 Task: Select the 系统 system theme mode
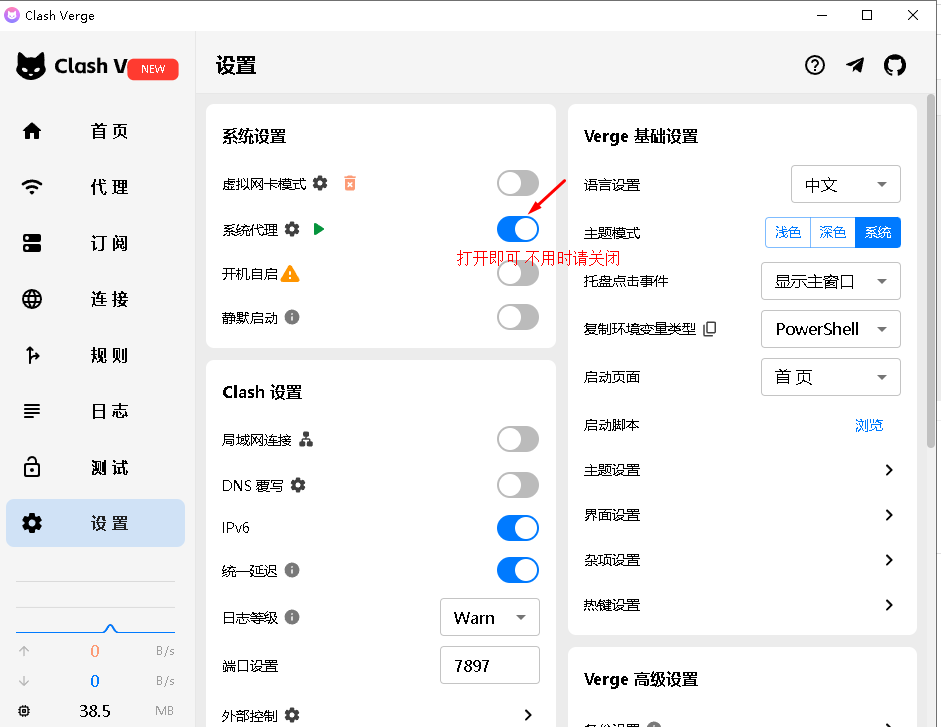point(878,232)
